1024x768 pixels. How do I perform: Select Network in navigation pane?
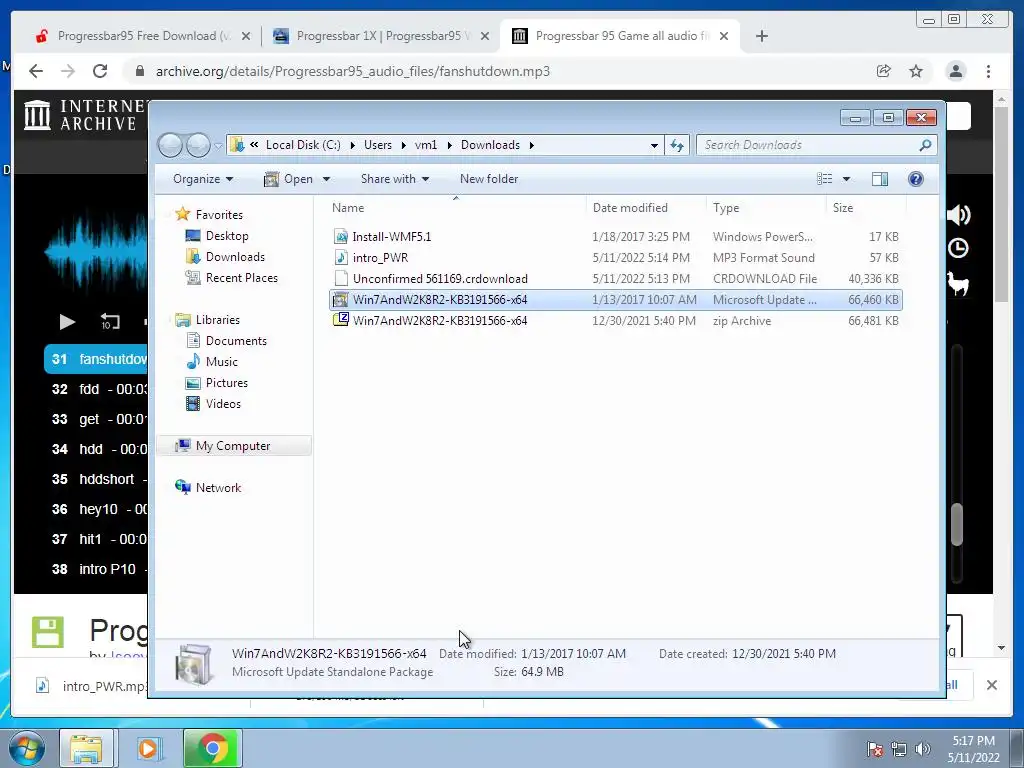point(218,487)
